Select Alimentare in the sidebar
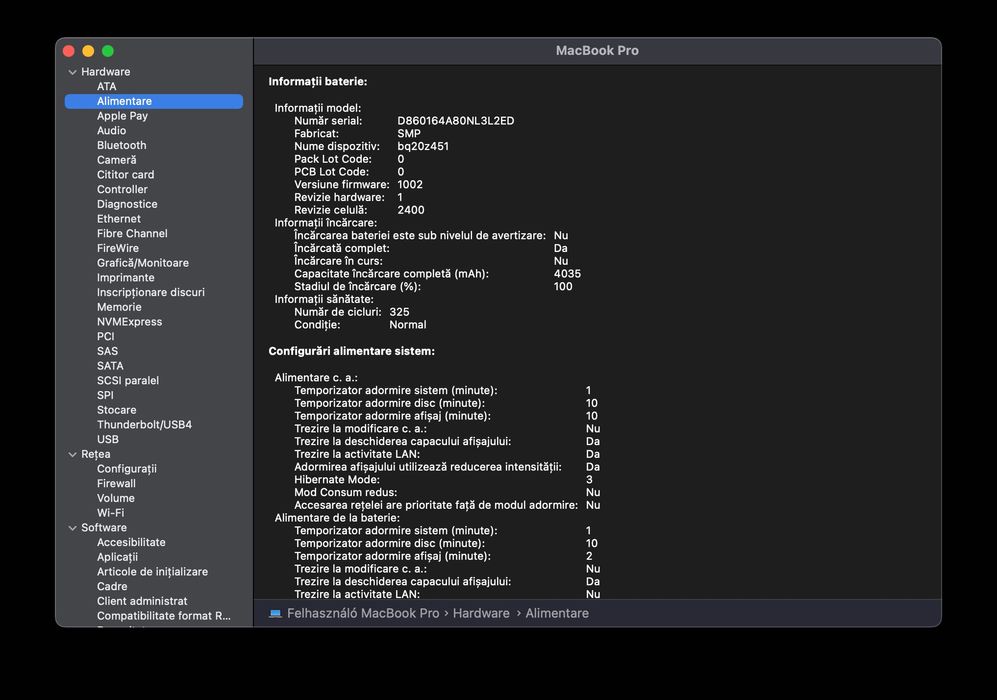 (x=154, y=101)
